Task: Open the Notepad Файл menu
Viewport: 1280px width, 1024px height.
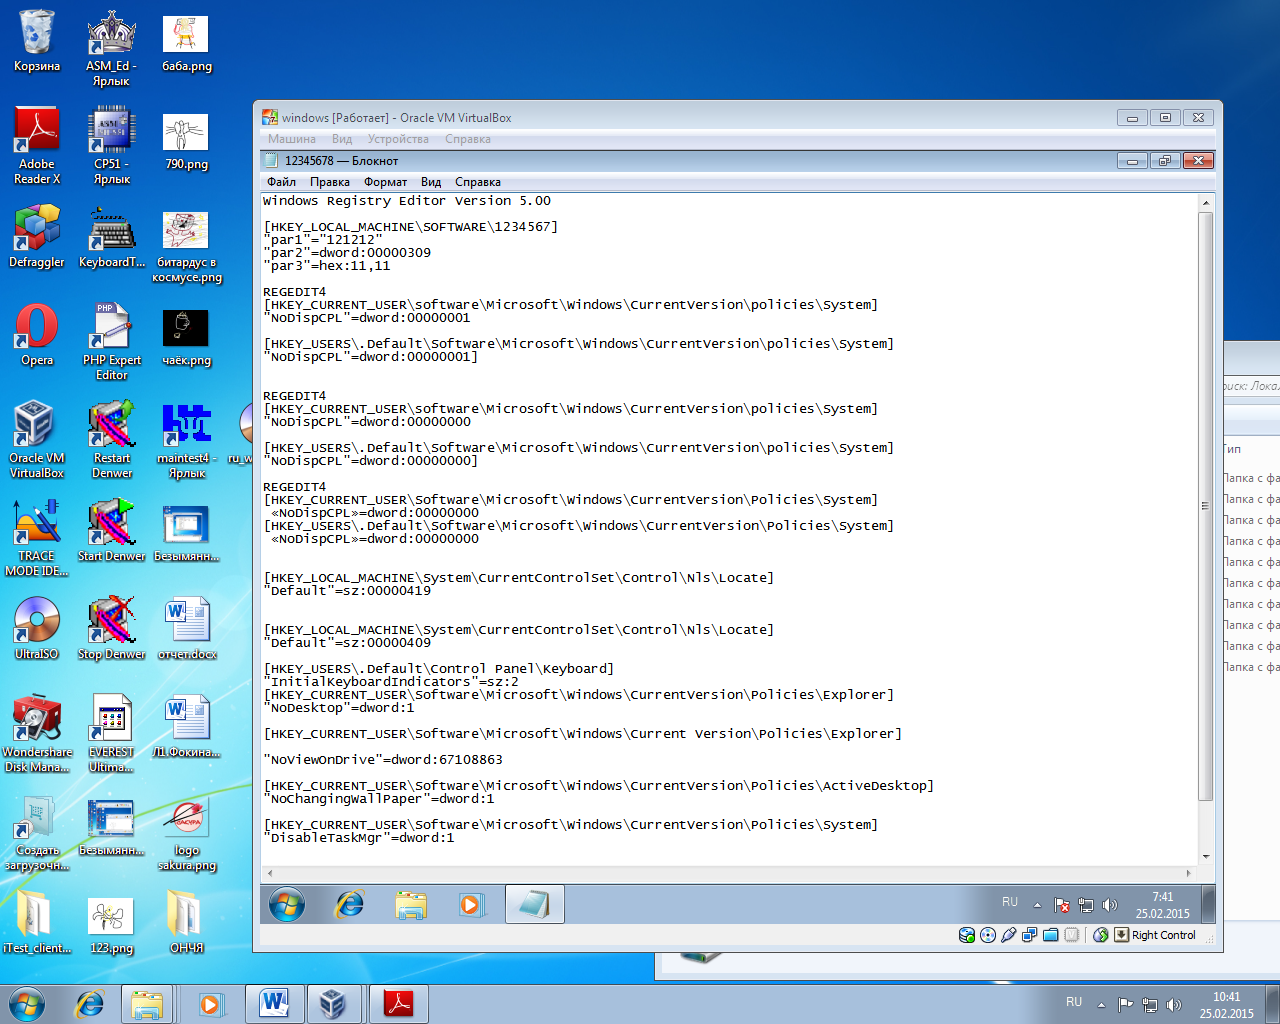Action: (281, 182)
